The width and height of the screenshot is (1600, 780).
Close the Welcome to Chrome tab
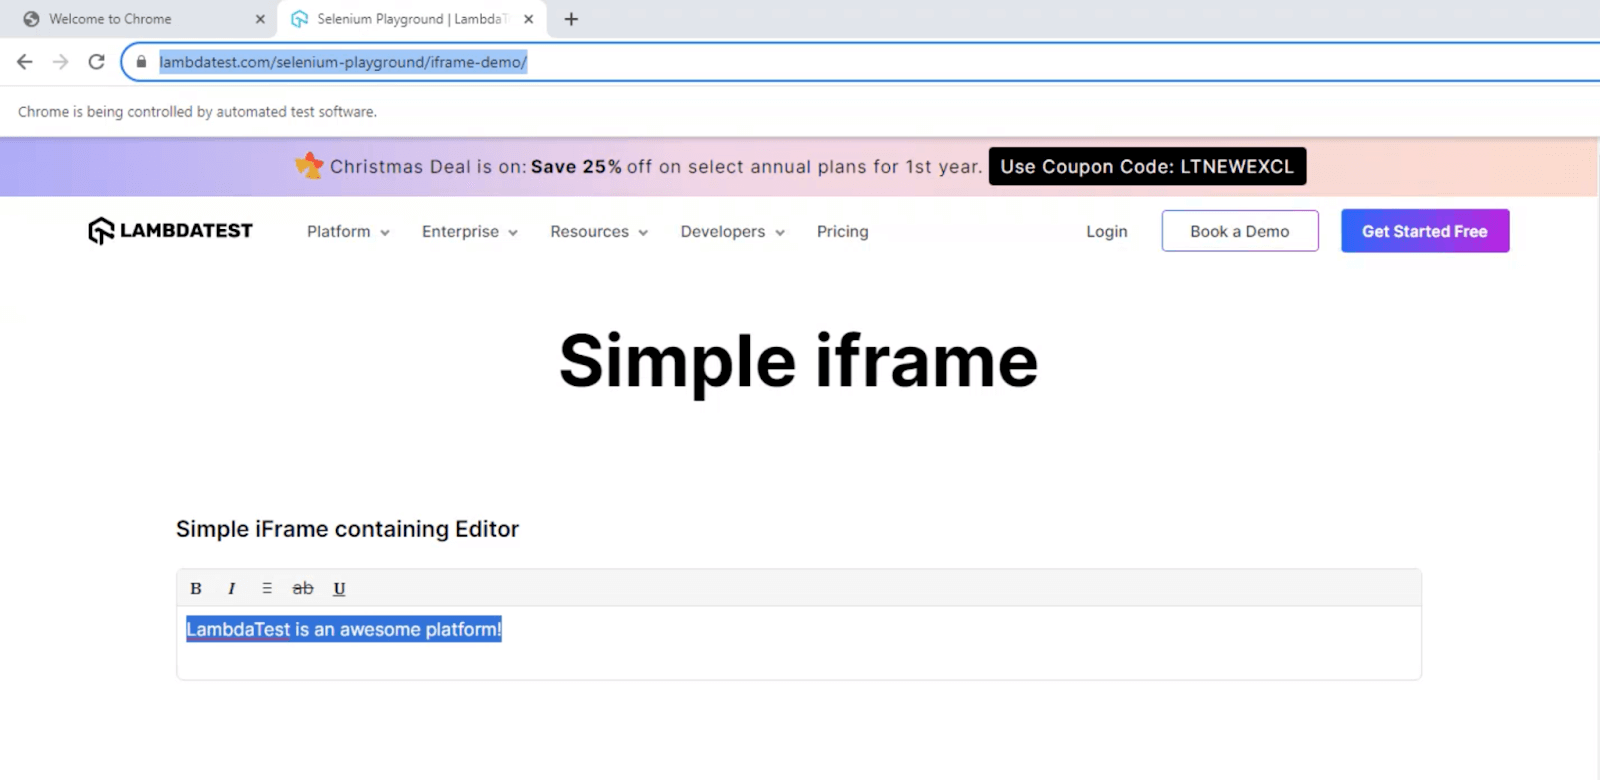260,19
